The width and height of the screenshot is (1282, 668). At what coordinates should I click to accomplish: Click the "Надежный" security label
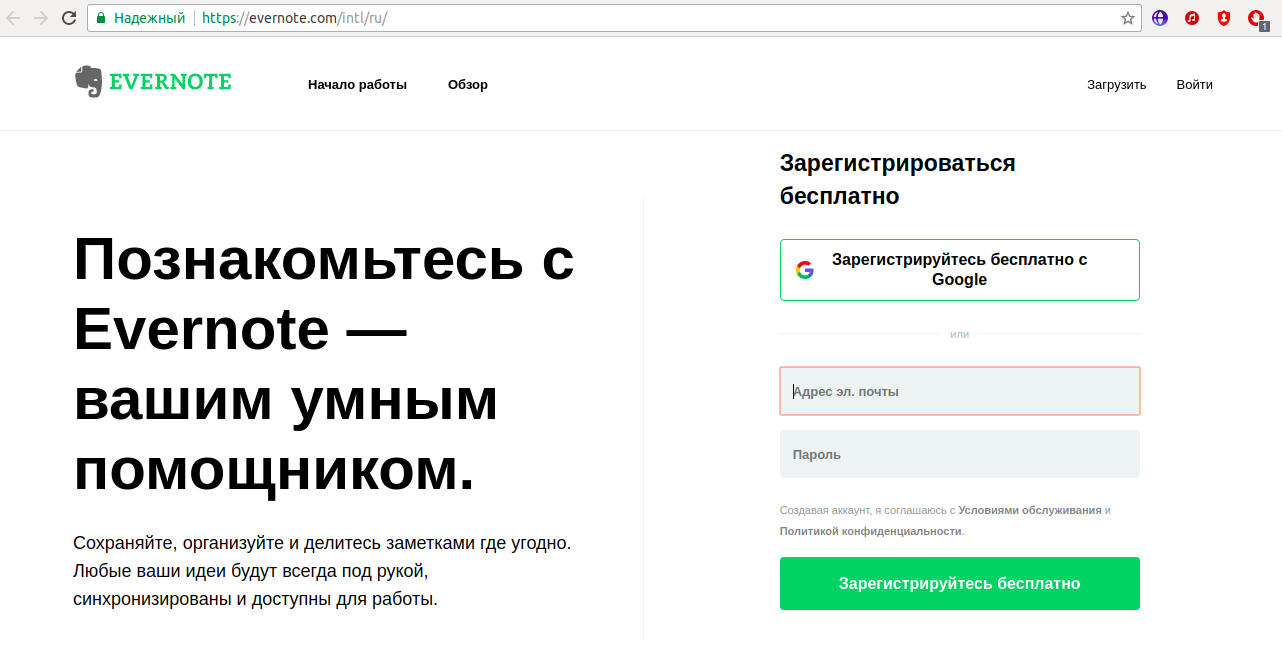(x=149, y=18)
